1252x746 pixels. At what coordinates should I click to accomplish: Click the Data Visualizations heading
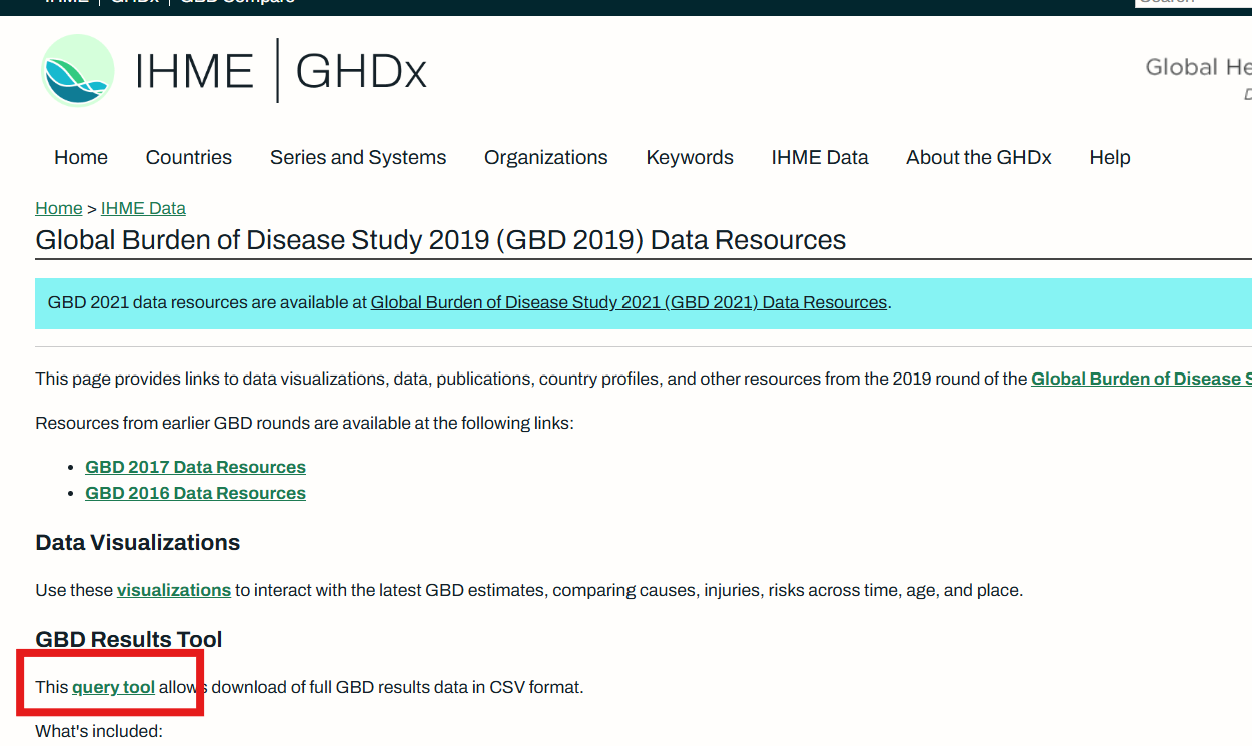(x=138, y=542)
